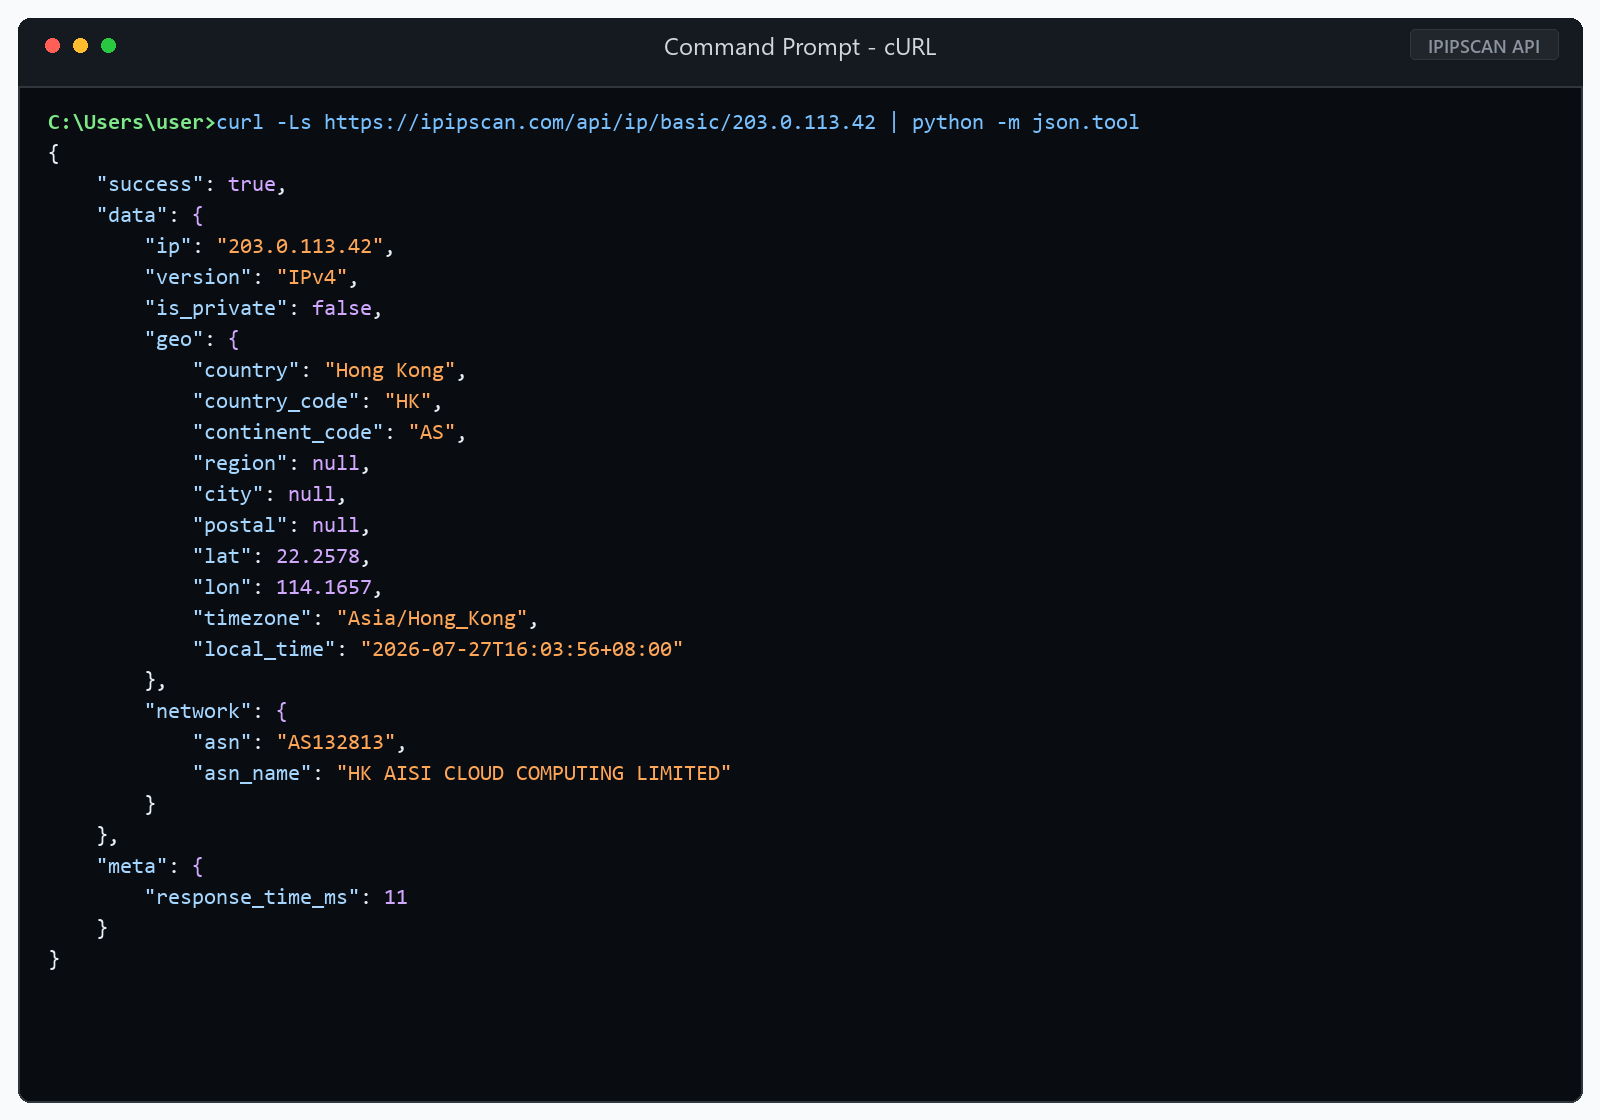Click the IPIPSCAN API badge button
1600x1120 pixels.
point(1484,46)
